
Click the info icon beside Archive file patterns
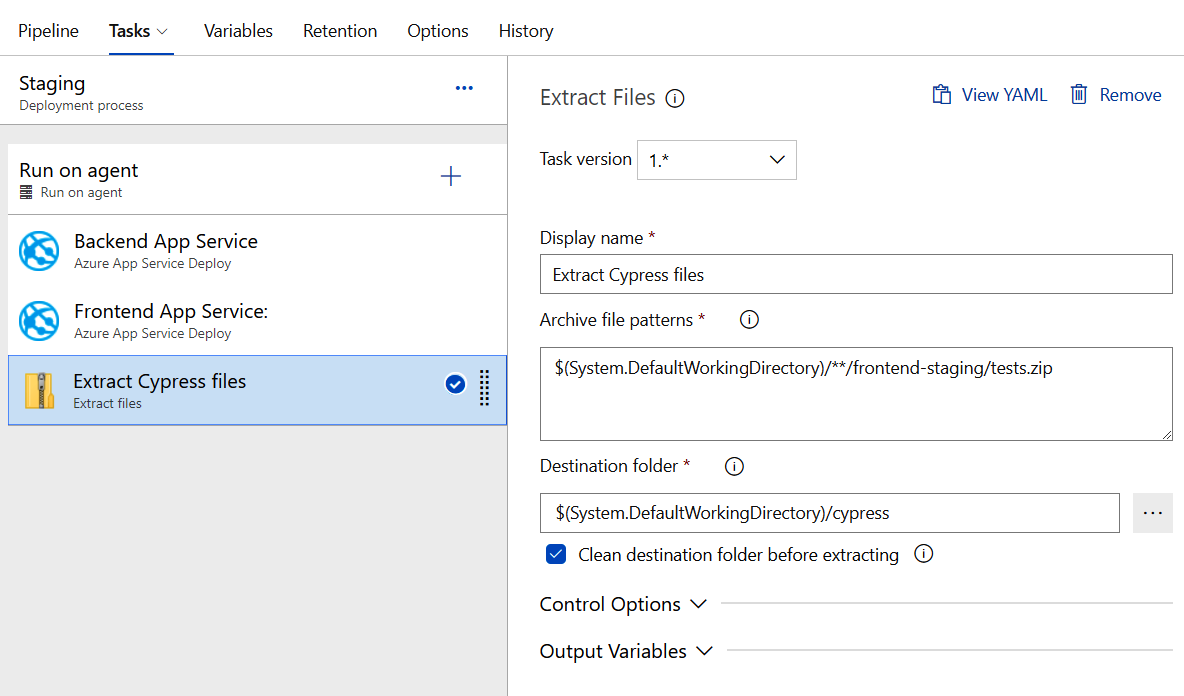(748, 320)
